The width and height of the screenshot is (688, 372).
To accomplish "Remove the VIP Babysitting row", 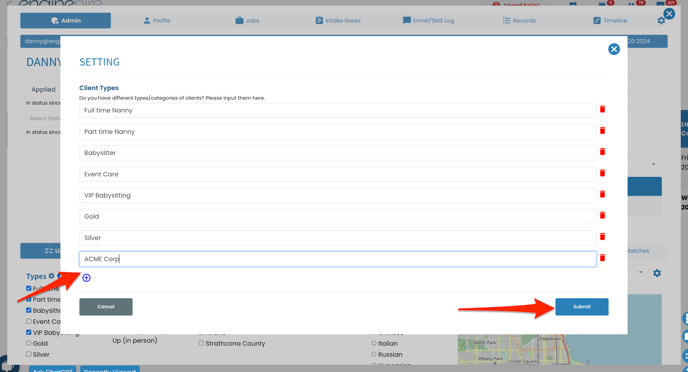I will point(602,194).
